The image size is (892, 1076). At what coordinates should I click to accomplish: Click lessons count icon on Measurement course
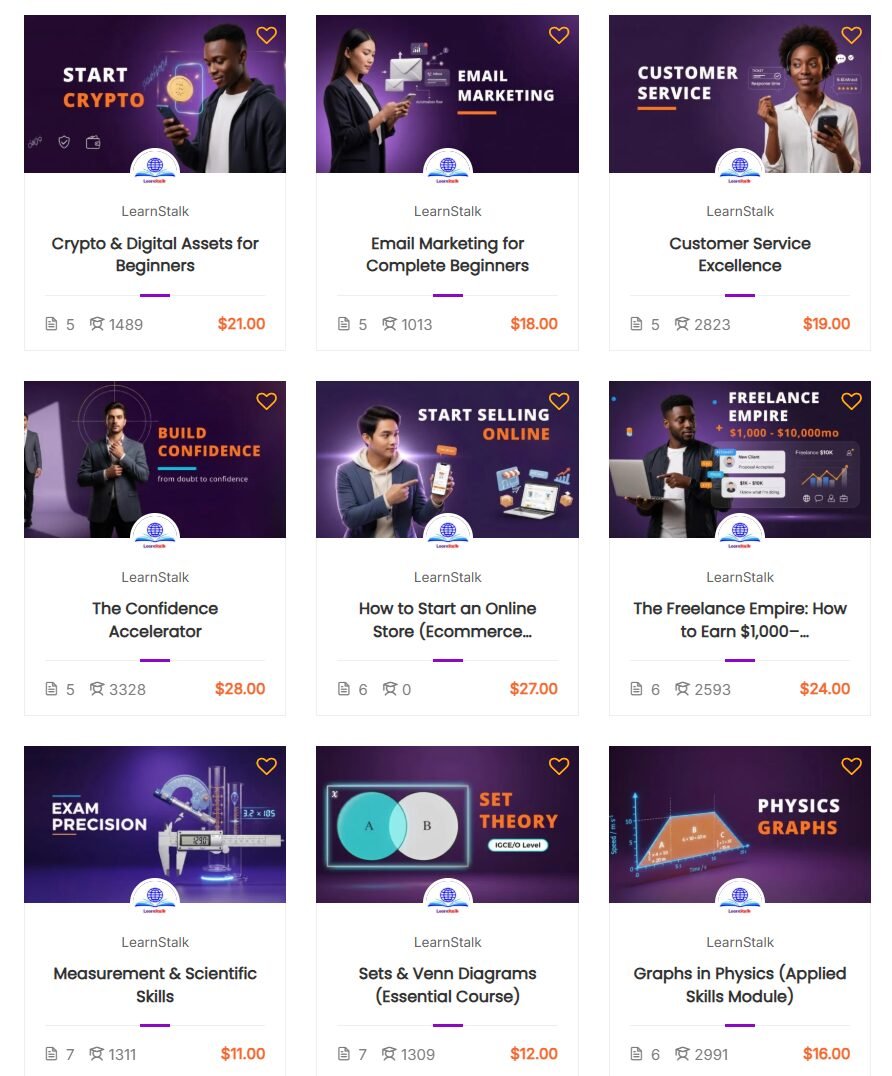coord(52,1054)
